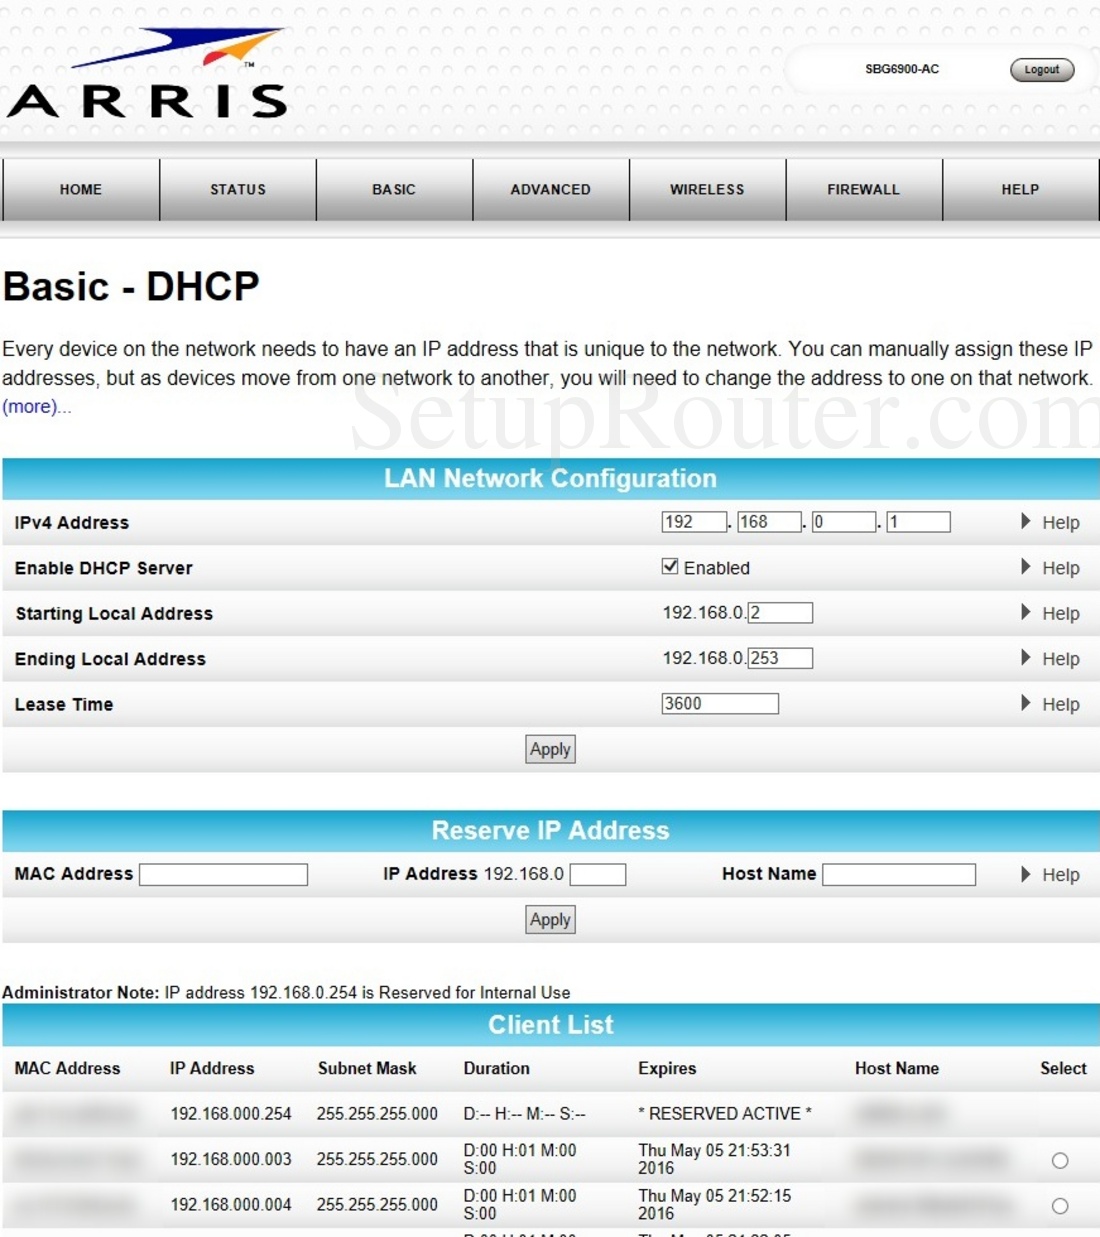Click the SBG6900-AC model label
1100x1237 pixels.
pyautogui.click(x=902, y=69)
